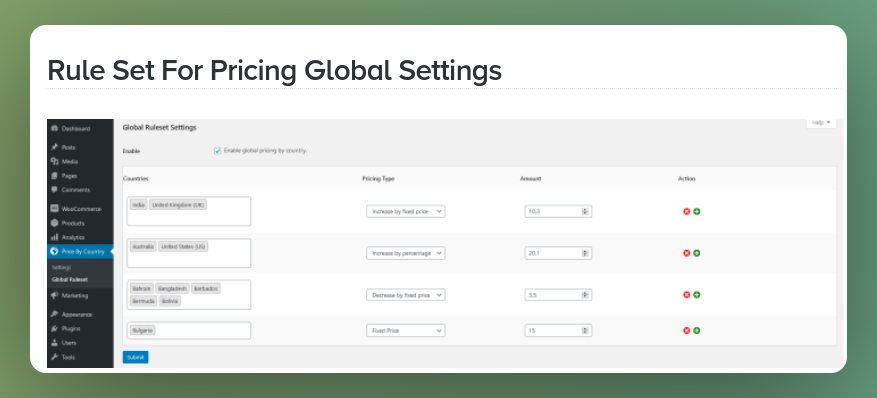The height and width of the screenshot is (398, 877).
Task: Click the Submit button
Action: tap(135, 357)
